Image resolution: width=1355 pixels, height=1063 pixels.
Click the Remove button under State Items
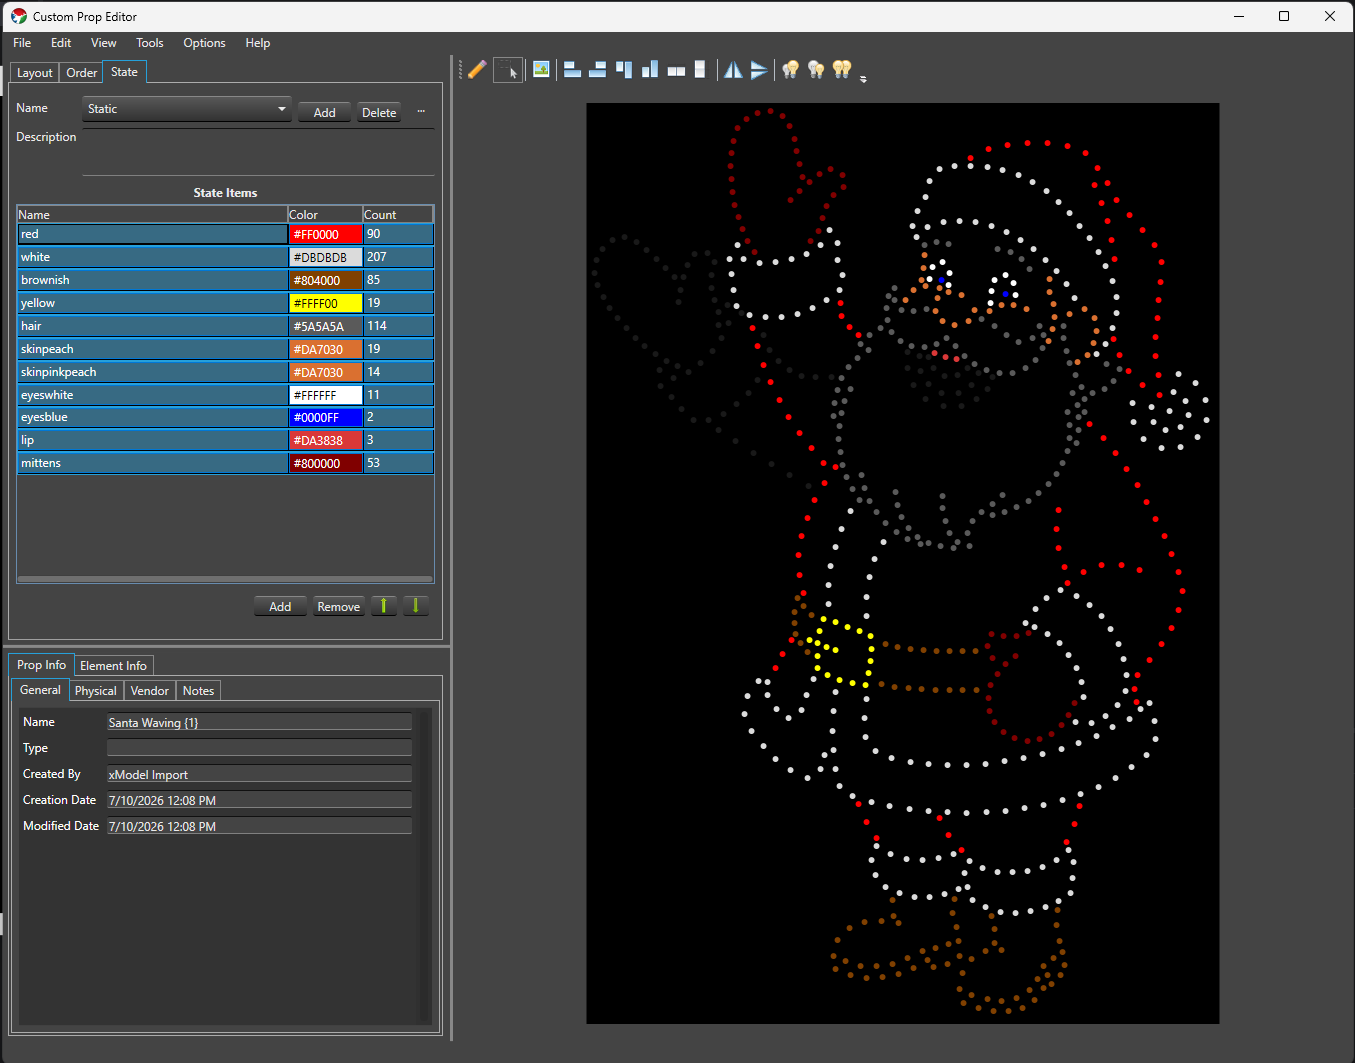(x=339, y=606)
